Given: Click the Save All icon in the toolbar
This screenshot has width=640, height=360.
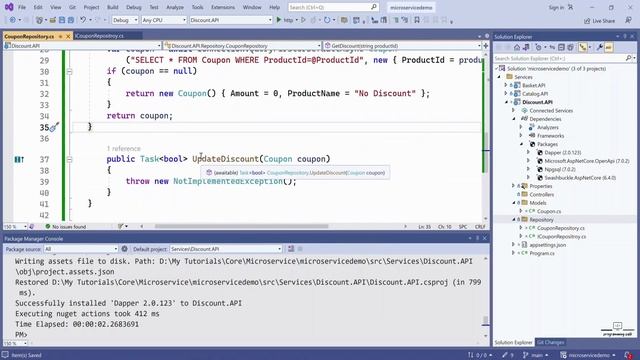Looking at the screenshot, I should pyautogui.click(x=71, y=20).
